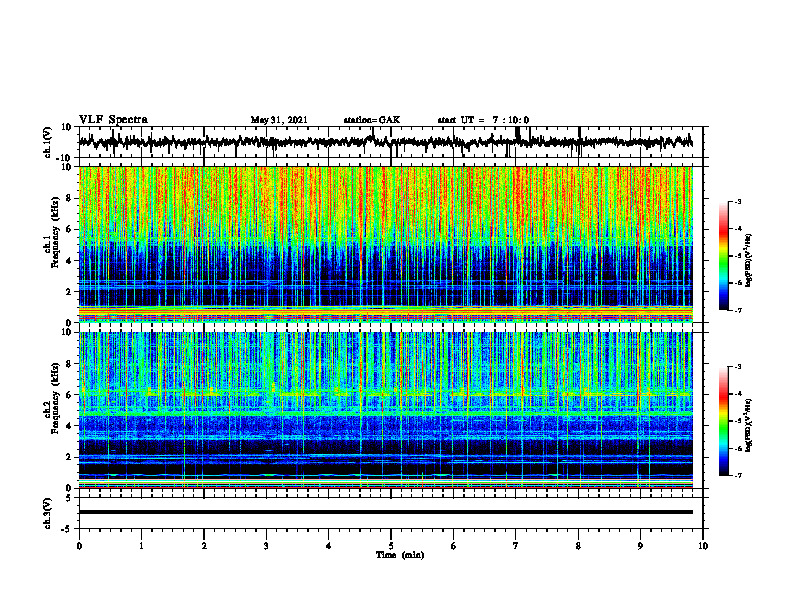Image resolution: width=792 pixels, height=612 pixels.
Task: Click the "5" tick on ch.3(V) axis
Action: [x=70, y=498]
